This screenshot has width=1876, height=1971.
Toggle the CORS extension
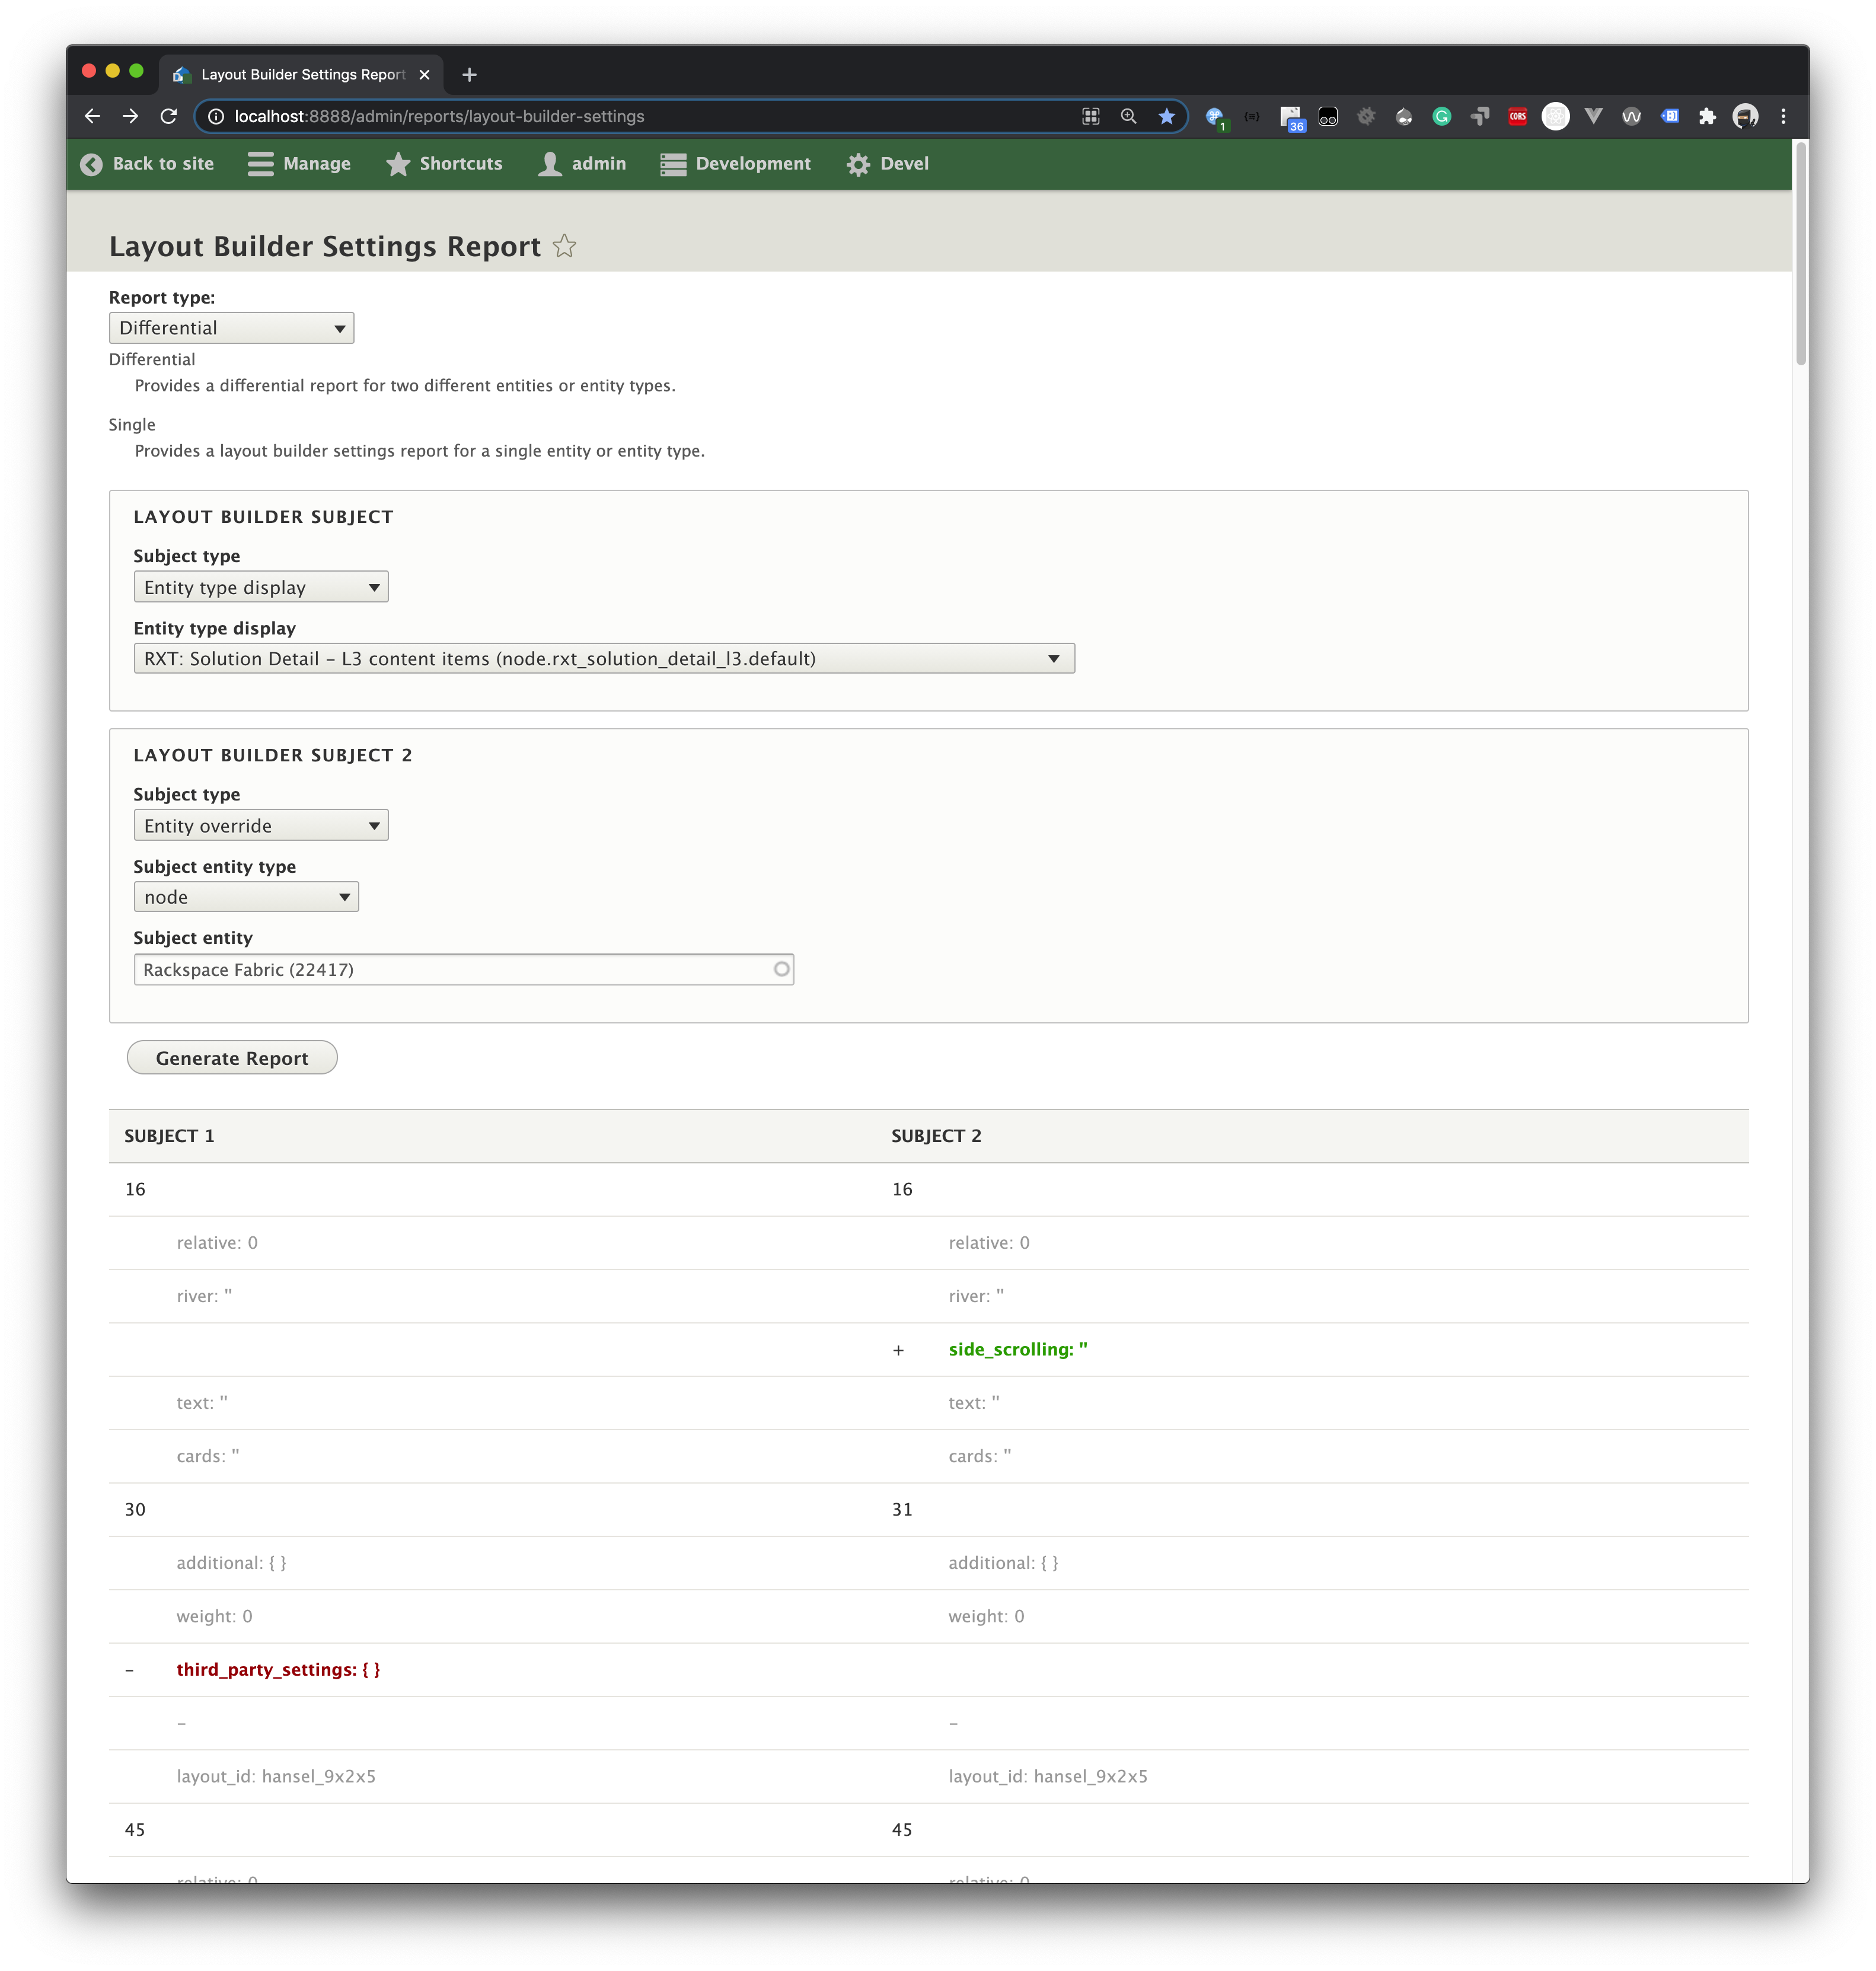(x=1517, y=116)
